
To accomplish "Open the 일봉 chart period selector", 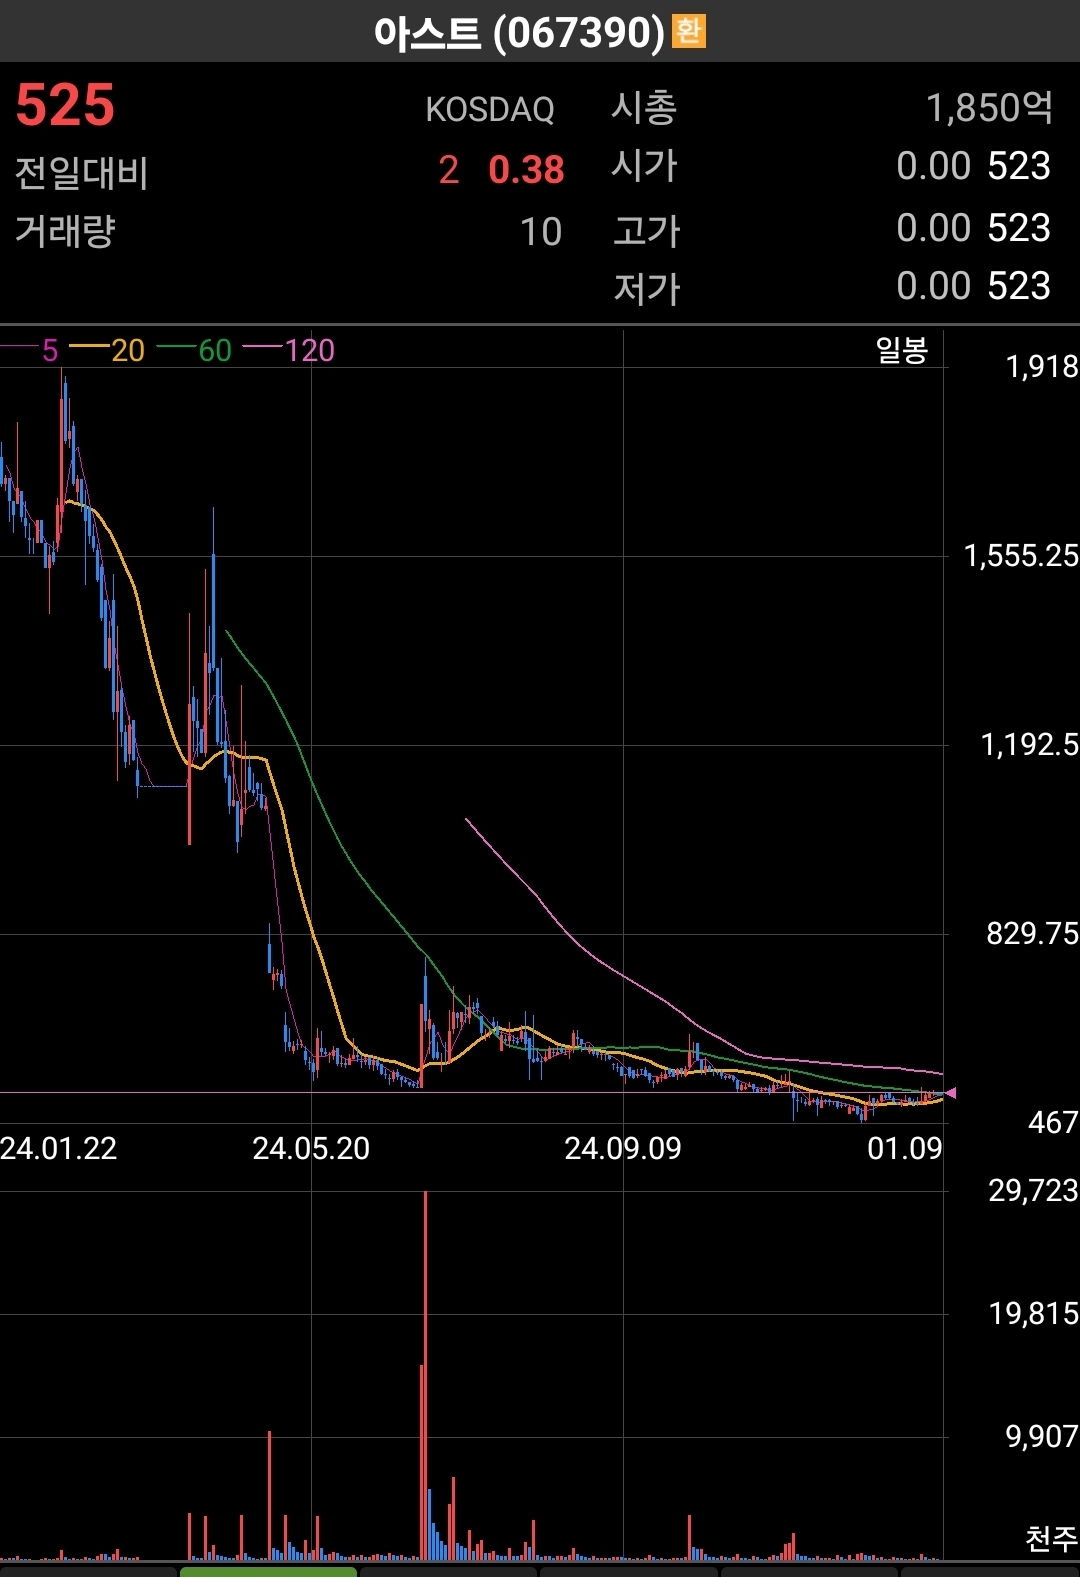I will tap(902, 350).
